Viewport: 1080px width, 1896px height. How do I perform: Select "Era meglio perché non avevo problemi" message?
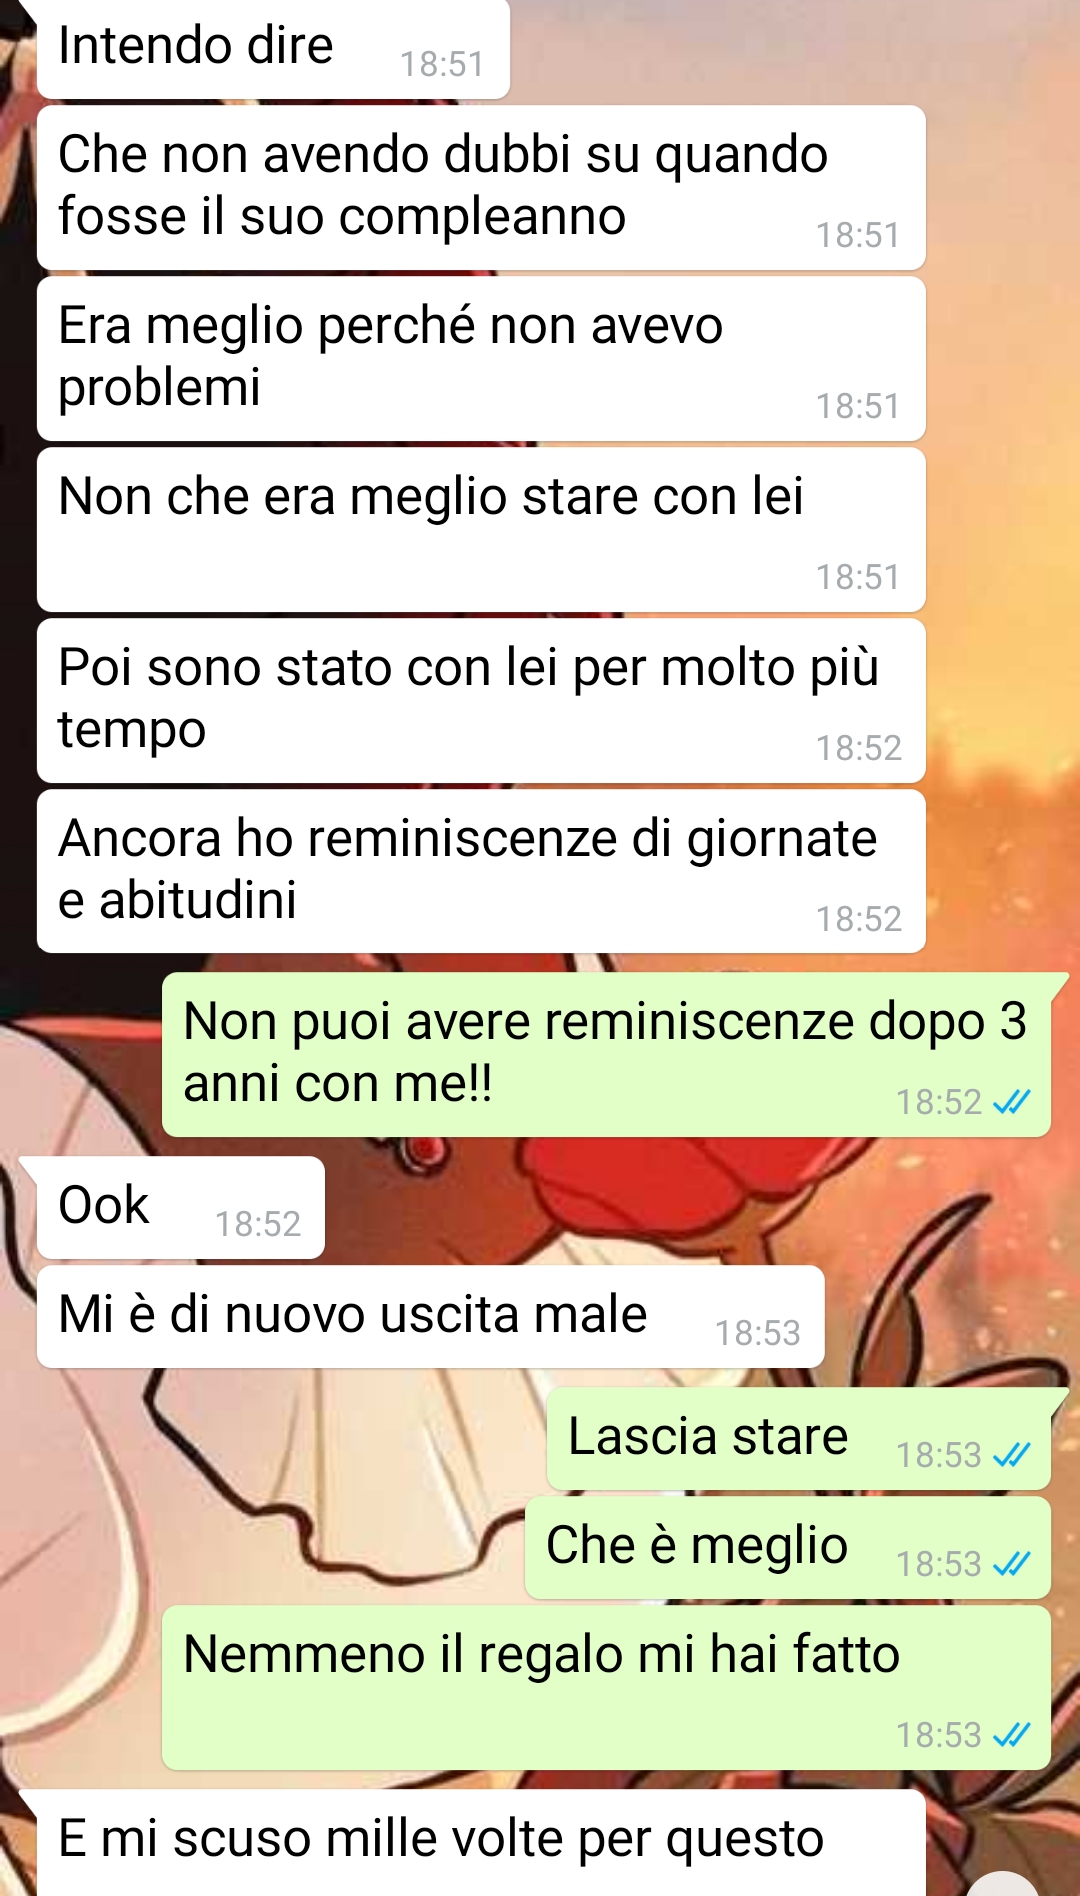481,358
